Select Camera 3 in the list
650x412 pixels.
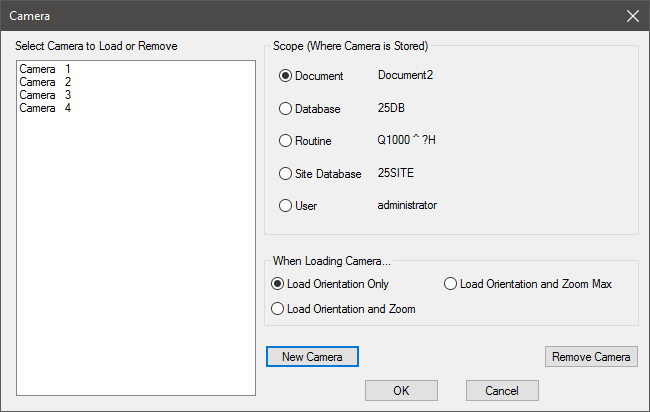point(45,95)
